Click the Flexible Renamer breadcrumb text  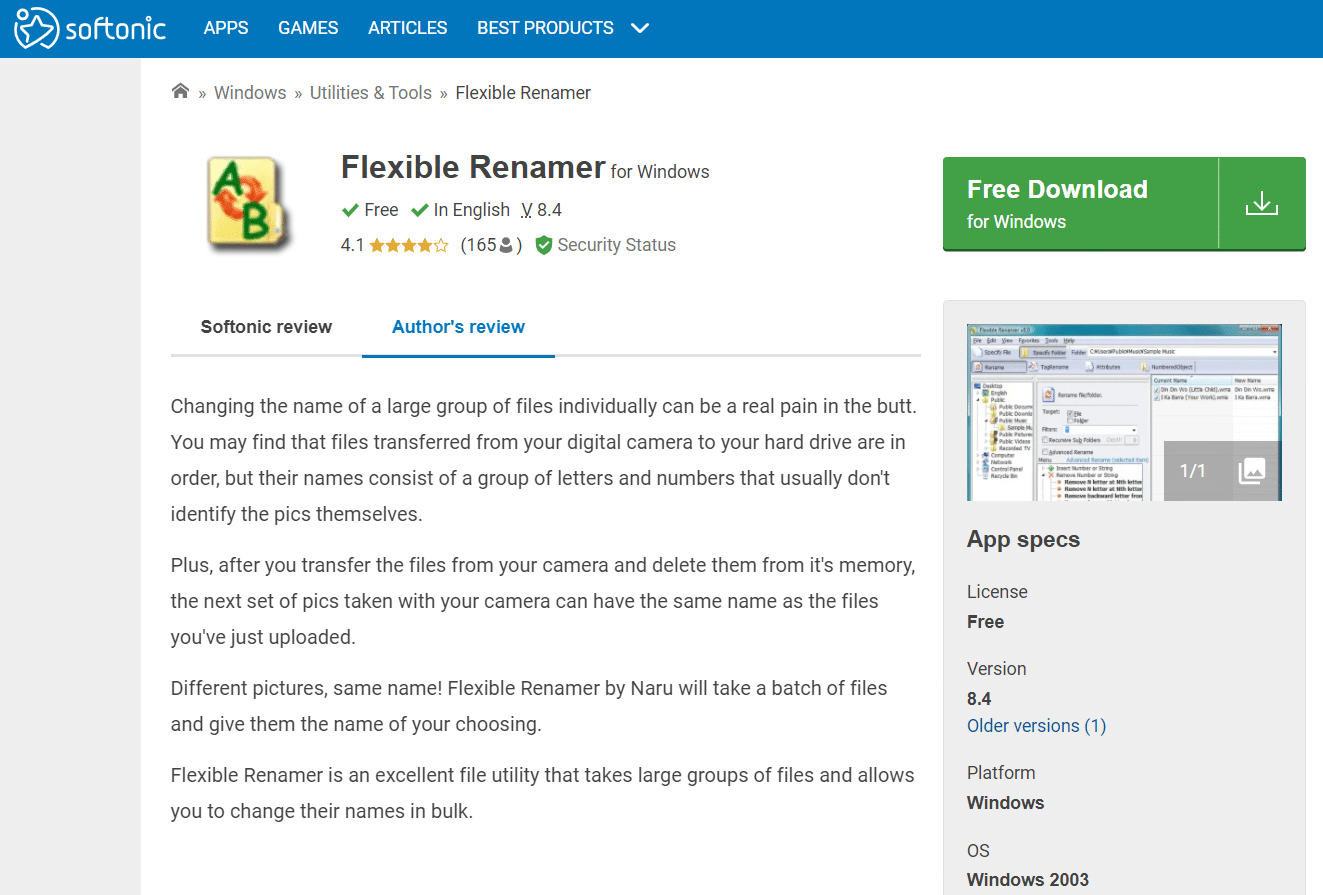click(523, 93)
